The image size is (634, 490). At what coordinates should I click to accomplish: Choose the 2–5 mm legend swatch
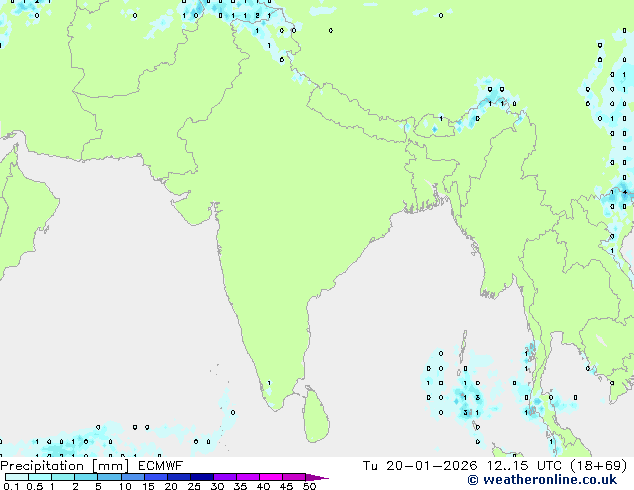tap(86, 477)
